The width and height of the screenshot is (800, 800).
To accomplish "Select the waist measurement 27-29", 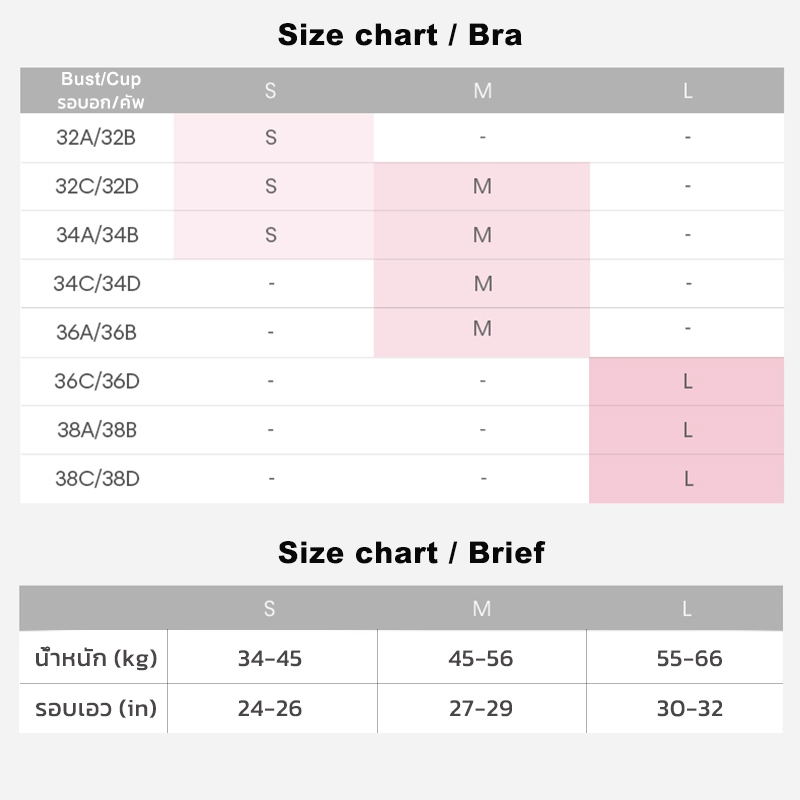I will point(482,709).
